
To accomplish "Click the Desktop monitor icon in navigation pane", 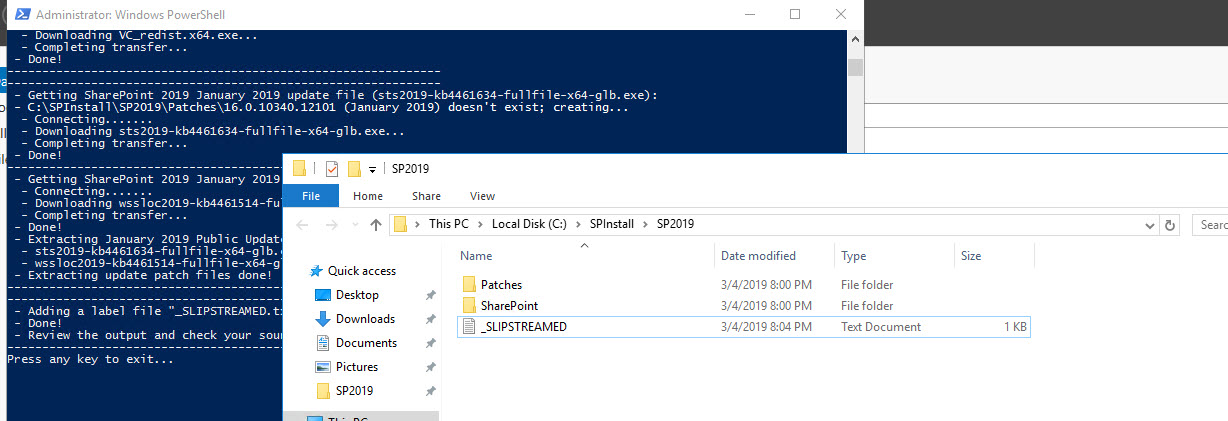I will tap(323, 295).
